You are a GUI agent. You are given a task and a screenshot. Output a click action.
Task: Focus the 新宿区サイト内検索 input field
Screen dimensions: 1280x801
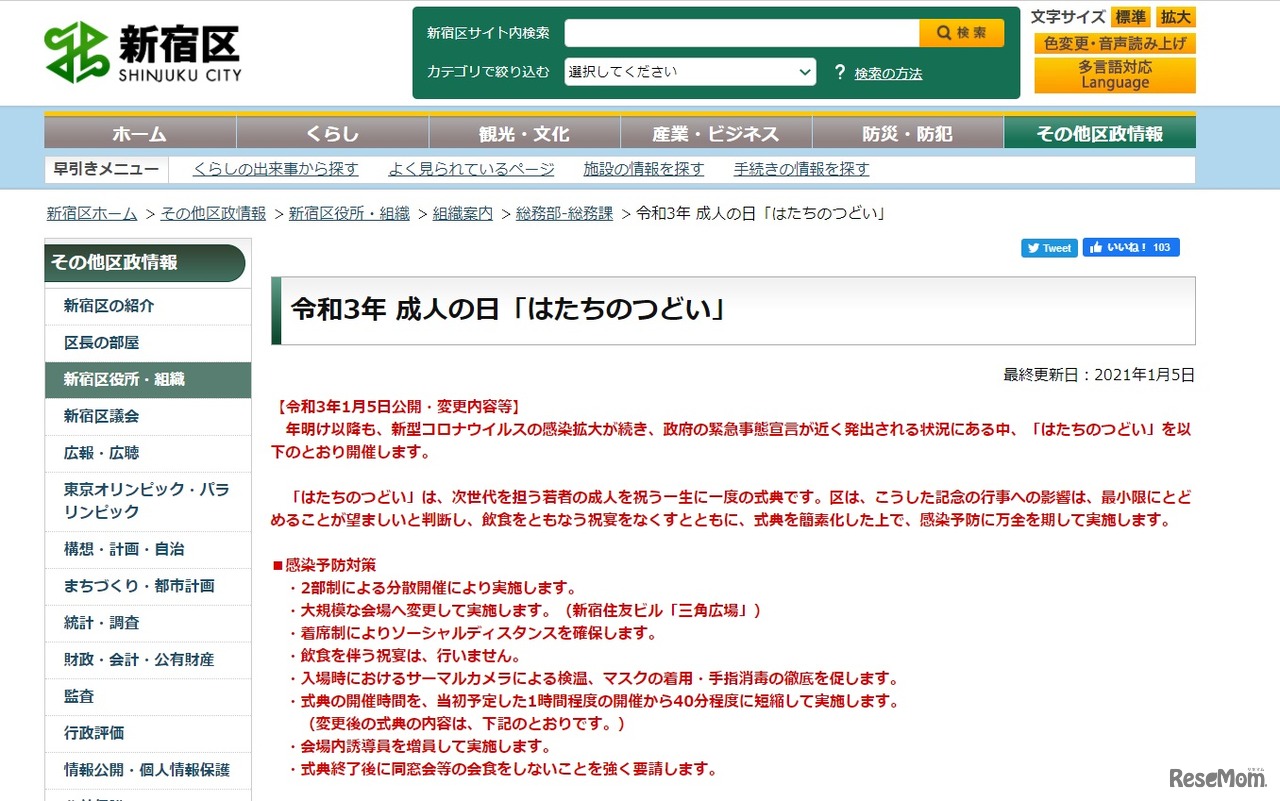(x=741, y=33)
